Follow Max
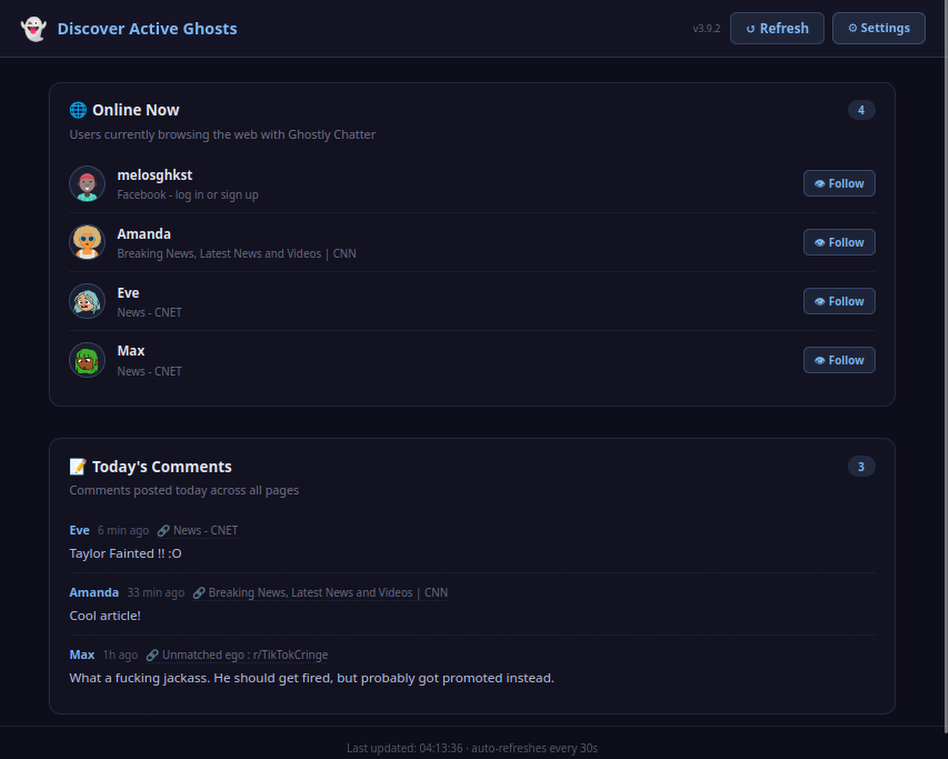This screenshot has height=759, width=948. click(839, 360)
